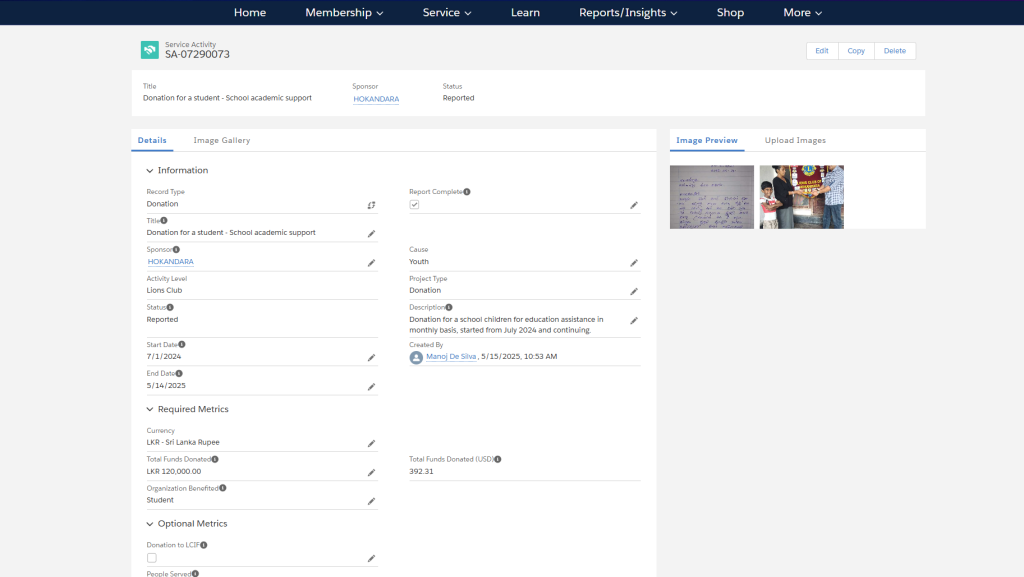Viewport: 1024px width, 577px height.
Task: Click Manoj De Silva avatar icon
Action: coord(416,358)
